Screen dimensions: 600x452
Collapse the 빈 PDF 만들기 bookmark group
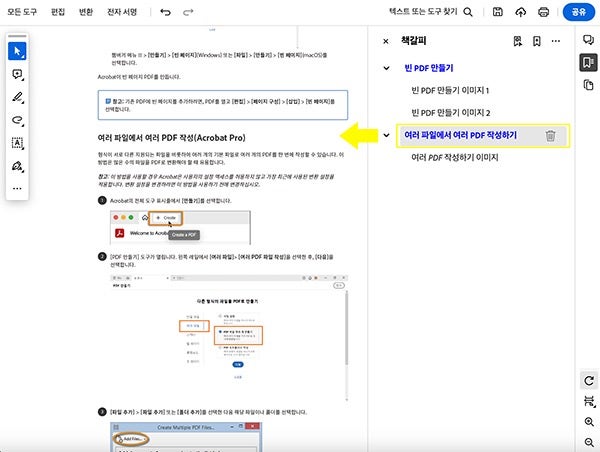coord(386,68)
